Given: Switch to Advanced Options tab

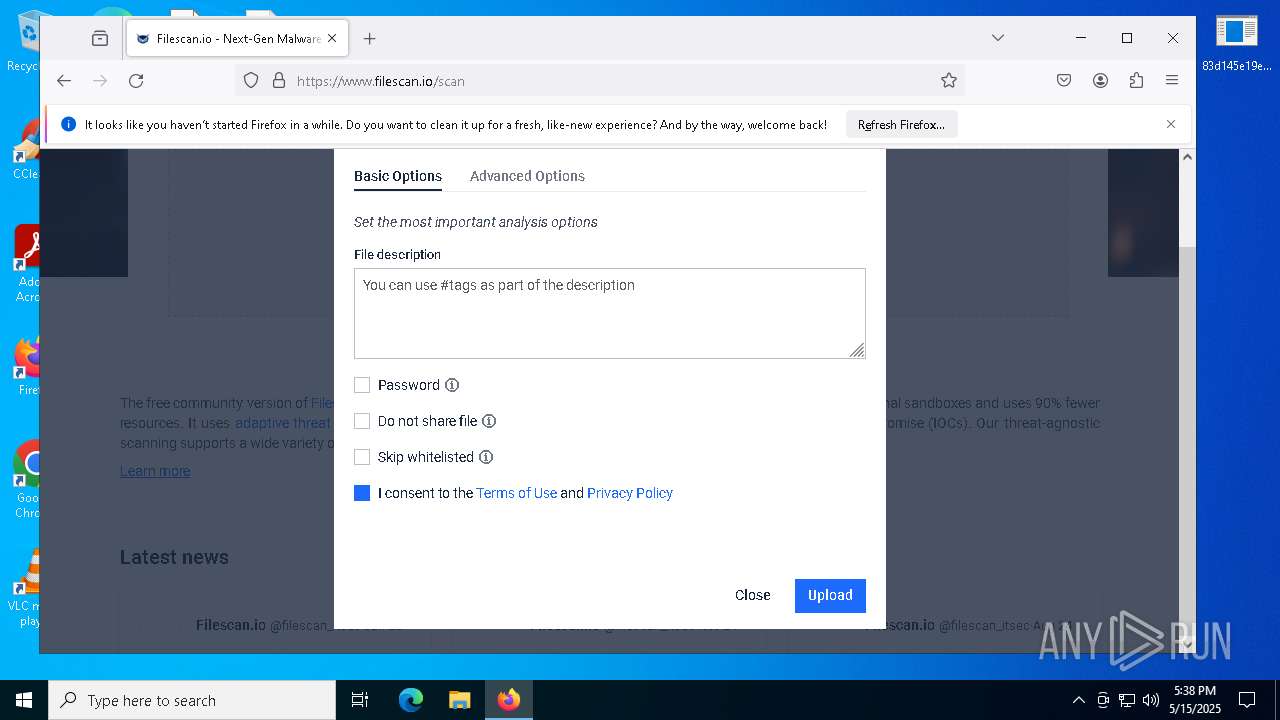Looking at the screenshot, I should [527, 176].
